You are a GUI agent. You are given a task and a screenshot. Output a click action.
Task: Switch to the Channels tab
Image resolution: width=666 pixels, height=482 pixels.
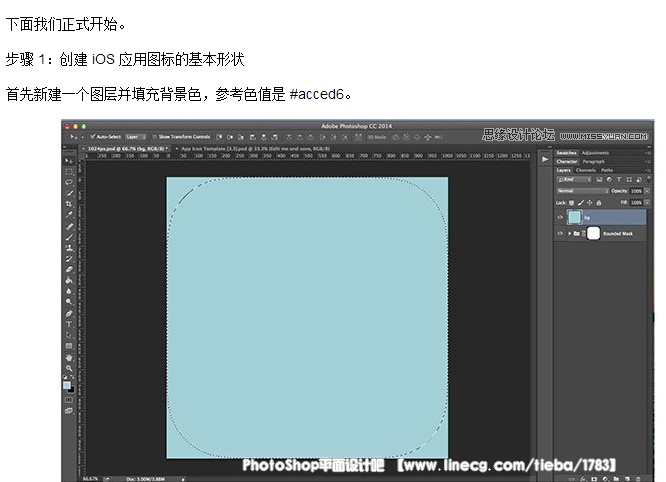pos(586,170)
